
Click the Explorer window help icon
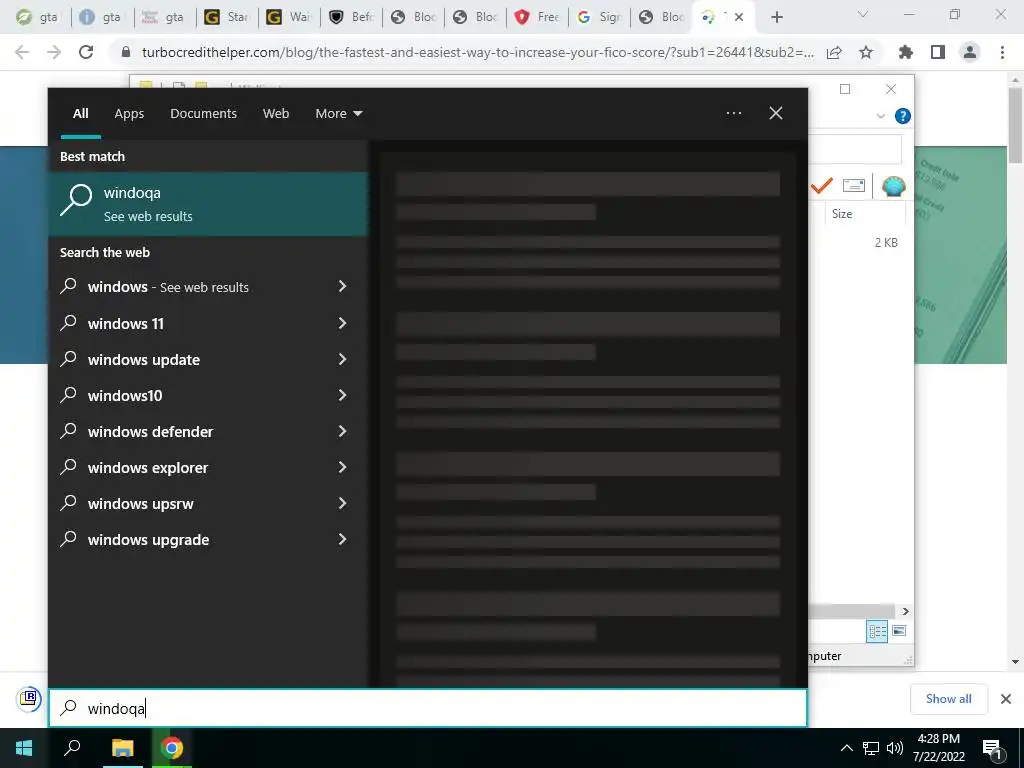coord(903,116)
